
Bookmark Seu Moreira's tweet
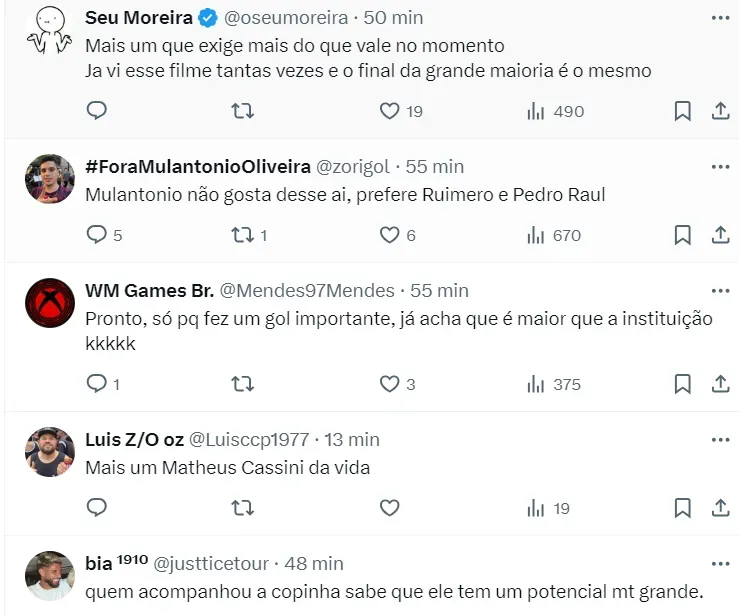tap(682, 111)
